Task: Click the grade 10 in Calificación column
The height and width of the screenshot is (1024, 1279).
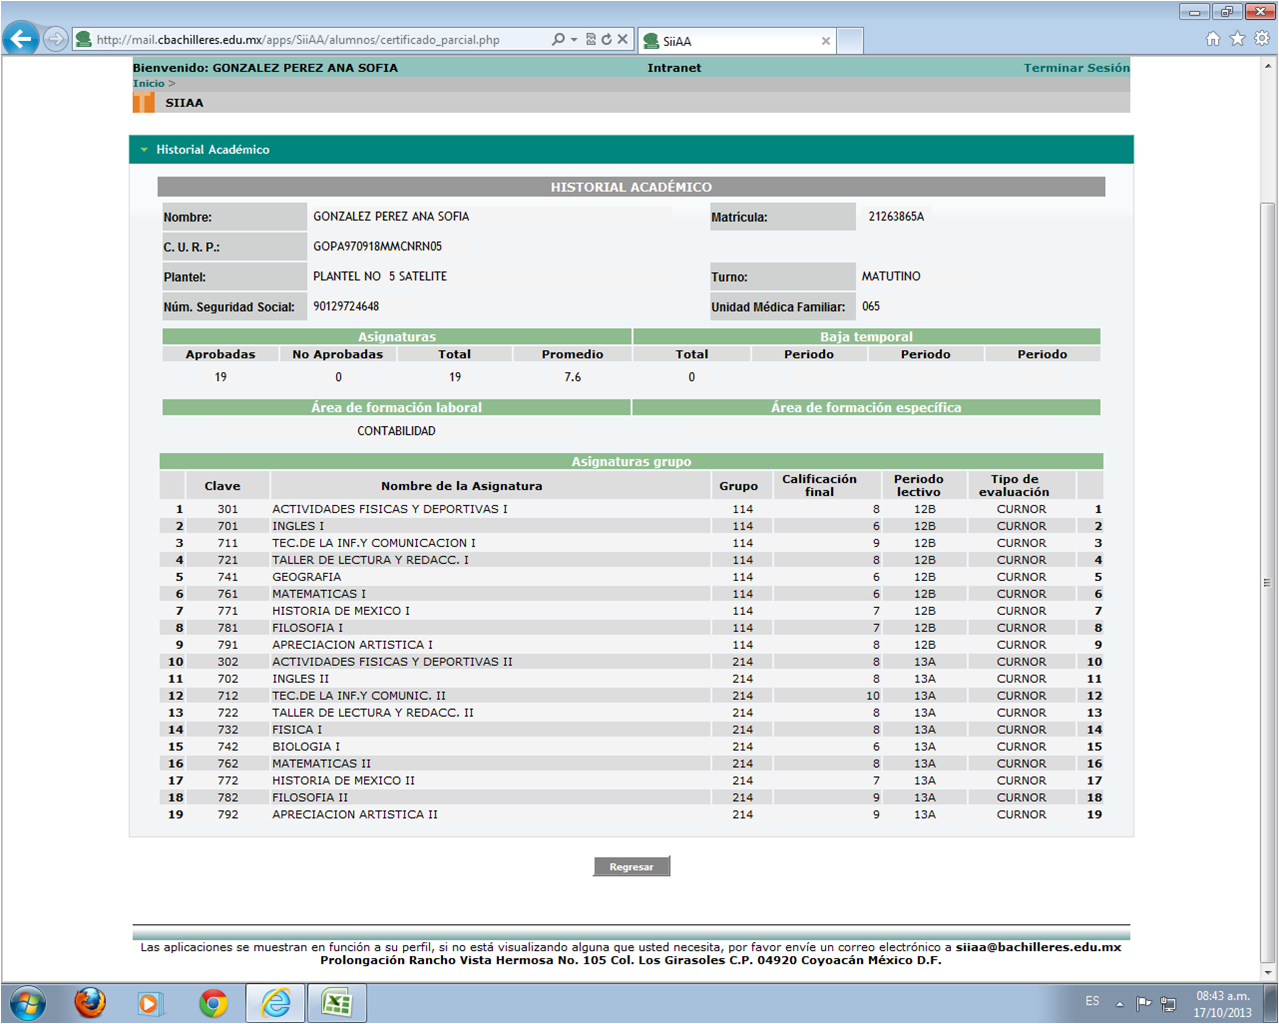Action: click(x=873, y=696)
